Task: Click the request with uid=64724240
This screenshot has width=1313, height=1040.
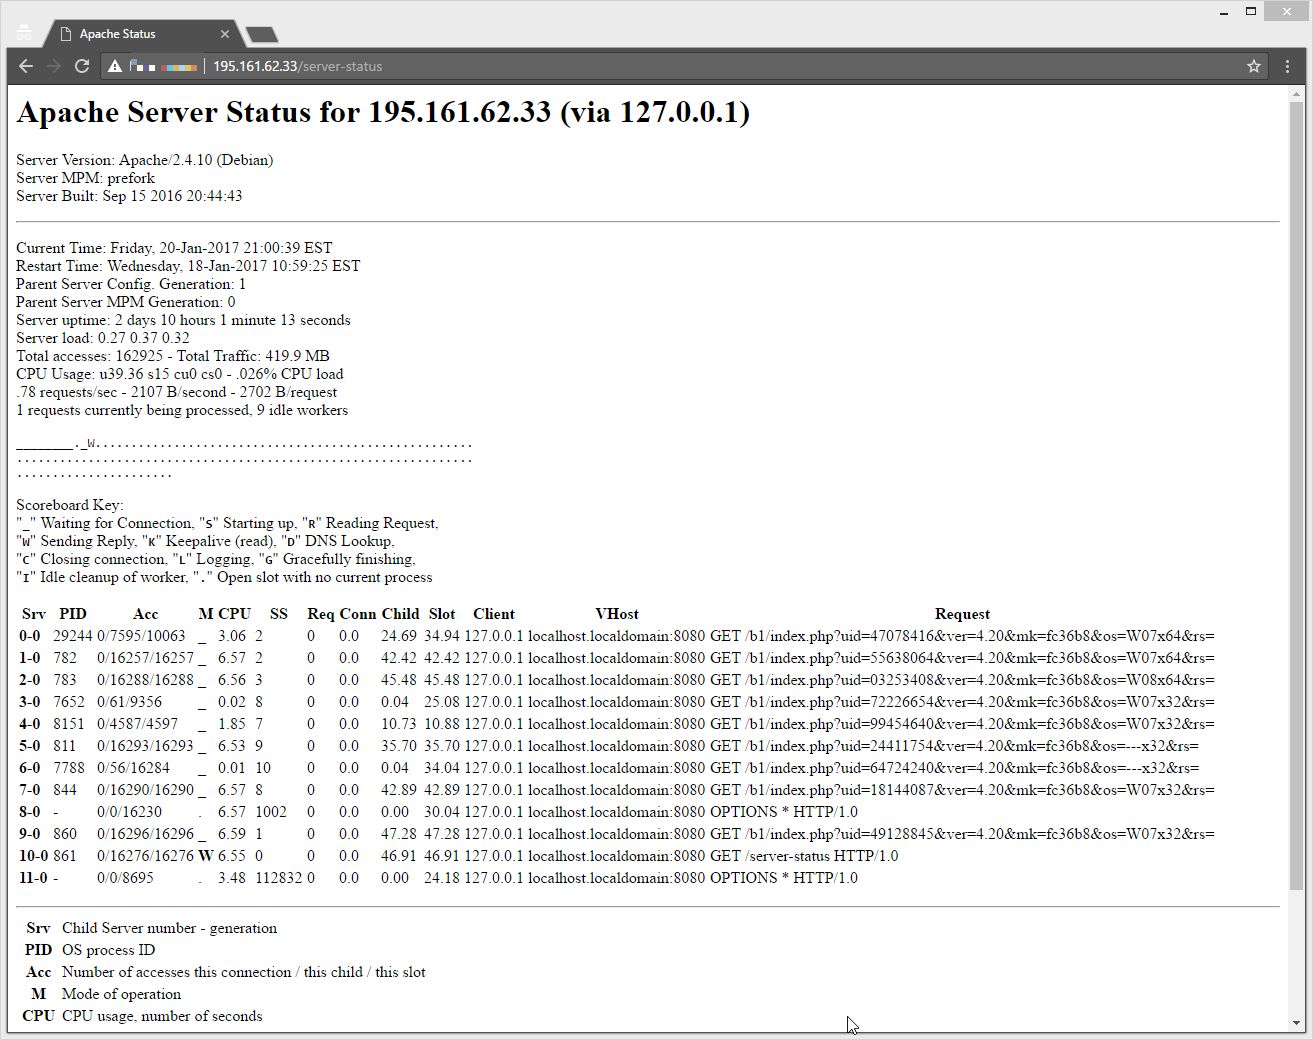Action: (x=954, y=768)
